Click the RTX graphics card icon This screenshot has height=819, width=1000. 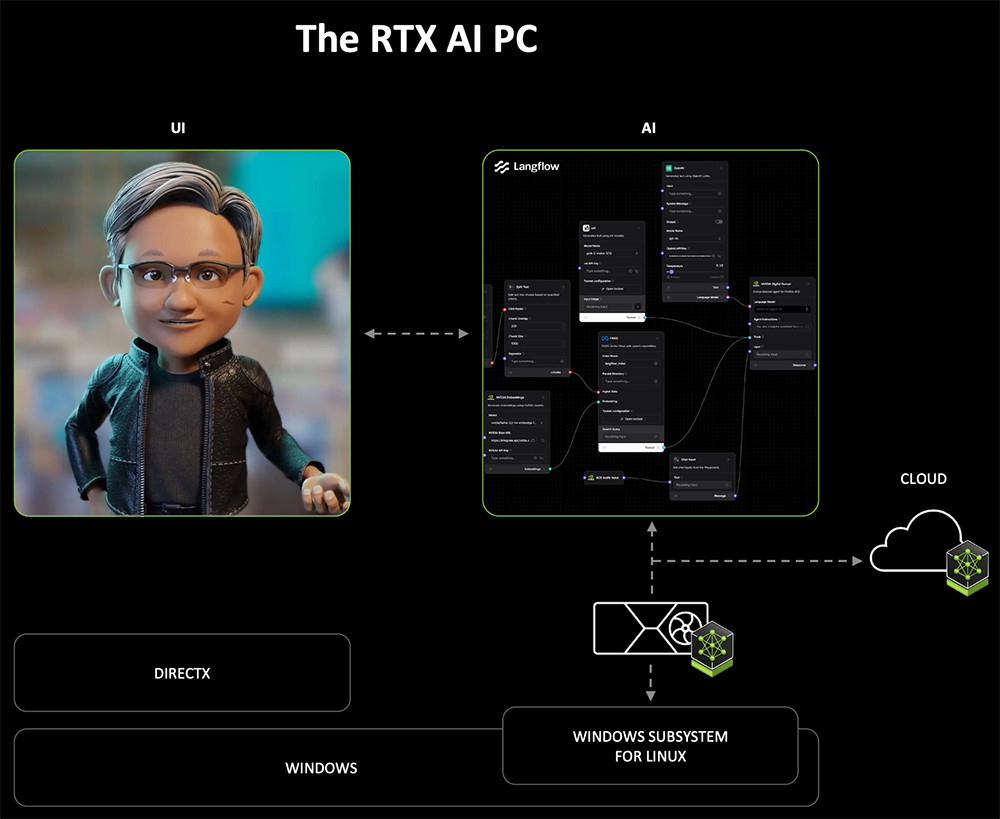[x=650, y=628]
